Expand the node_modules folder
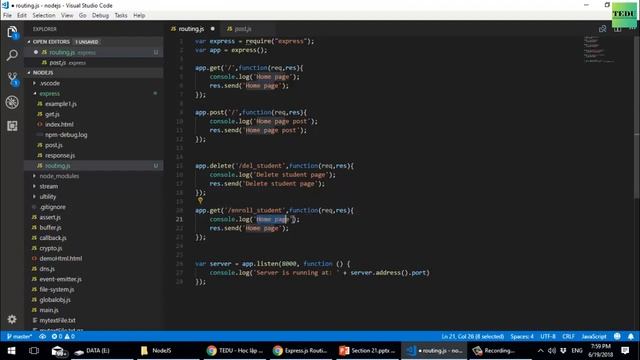The height and width of the screenshot is (360, 640). pos(59,176)
